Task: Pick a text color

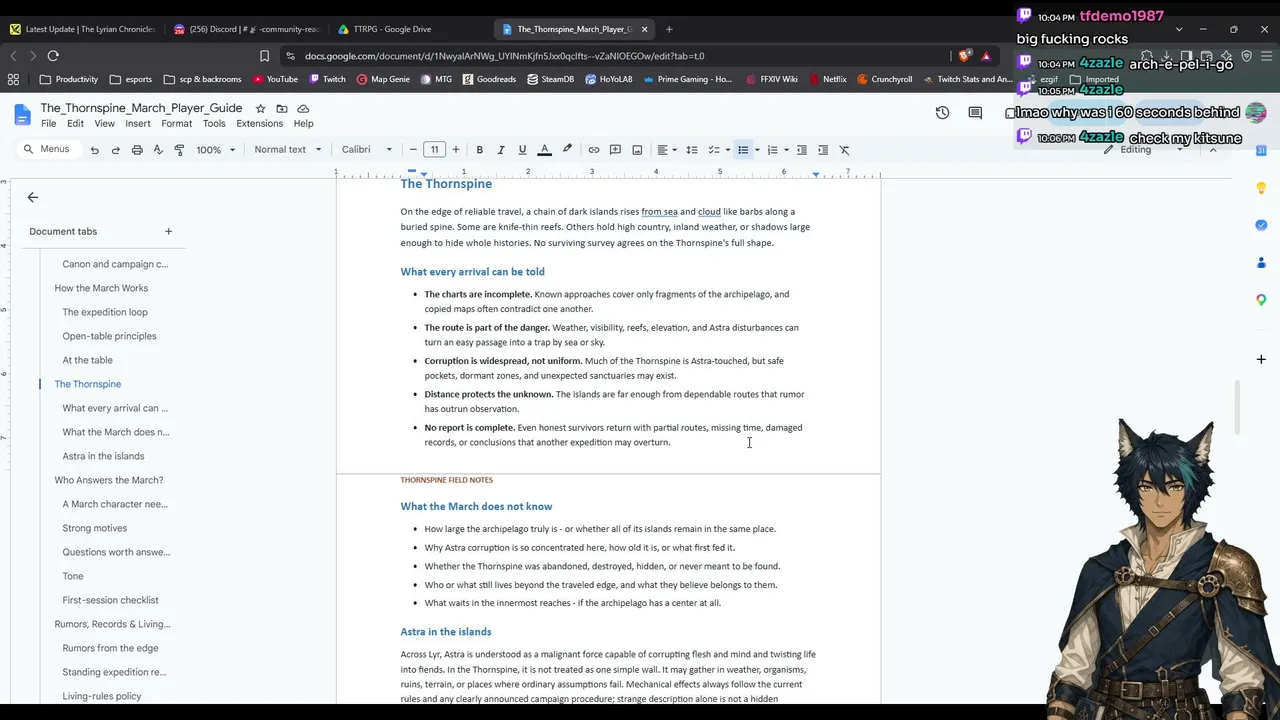Action: tap(544, 150)
